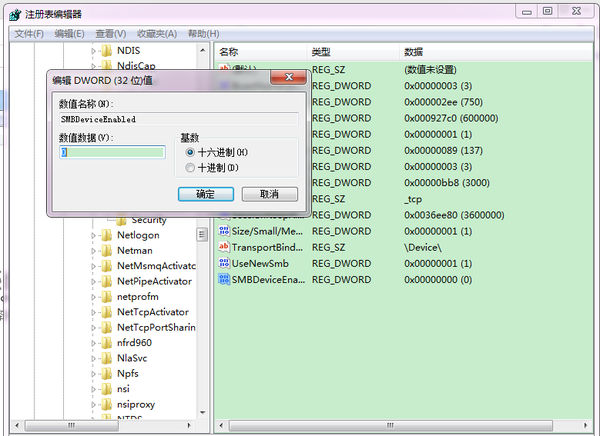This screenshot has width=600, height=436.
Task: Click the \Device\ data value
Action: pyautogui.click(x=423, y=247)
